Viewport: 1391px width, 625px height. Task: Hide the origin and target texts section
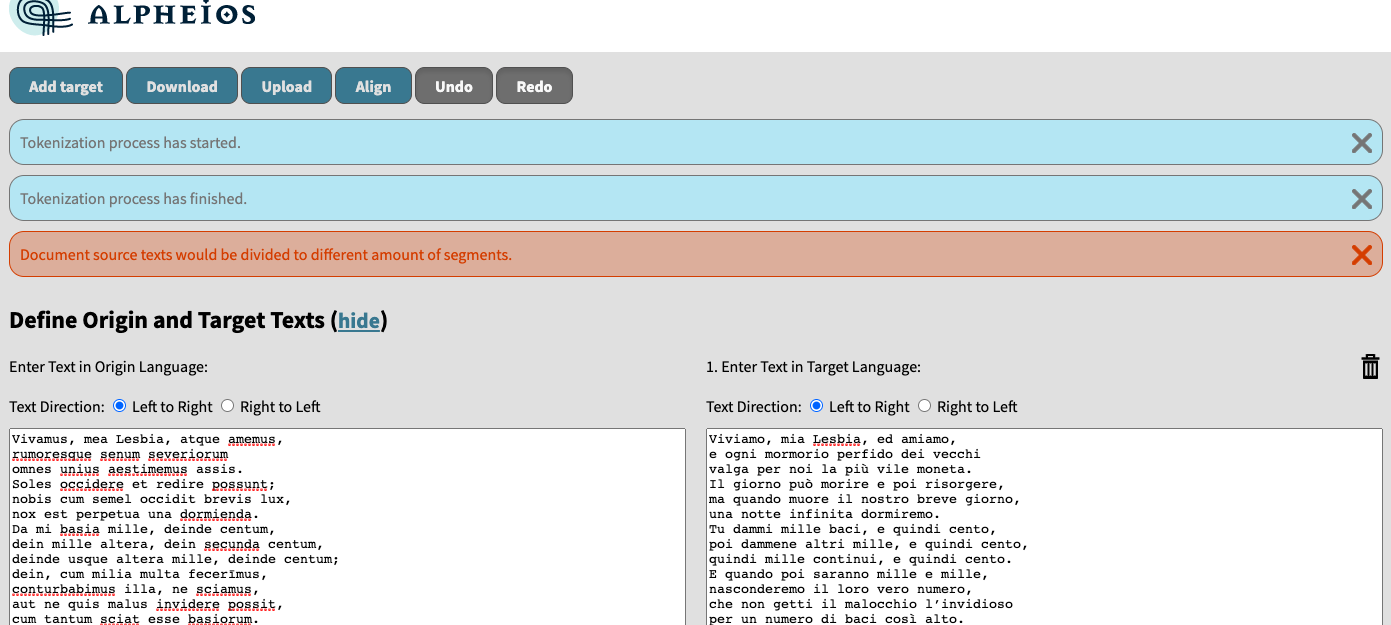359,321
